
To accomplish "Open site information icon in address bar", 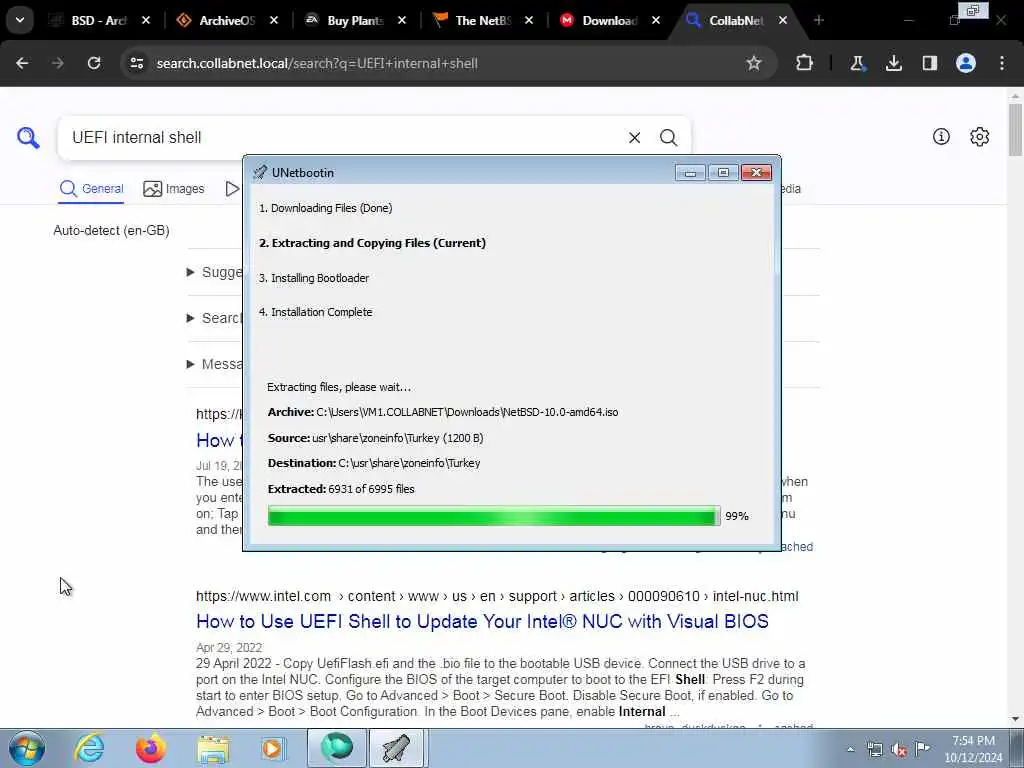I will click(136, 63).
